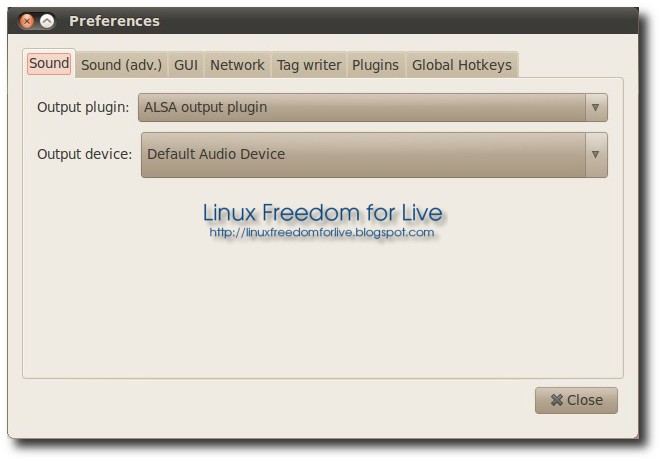Click the Output plugin dropdown arrow
This screenshot has width=662, height=462.
click(x=595, y=107)
